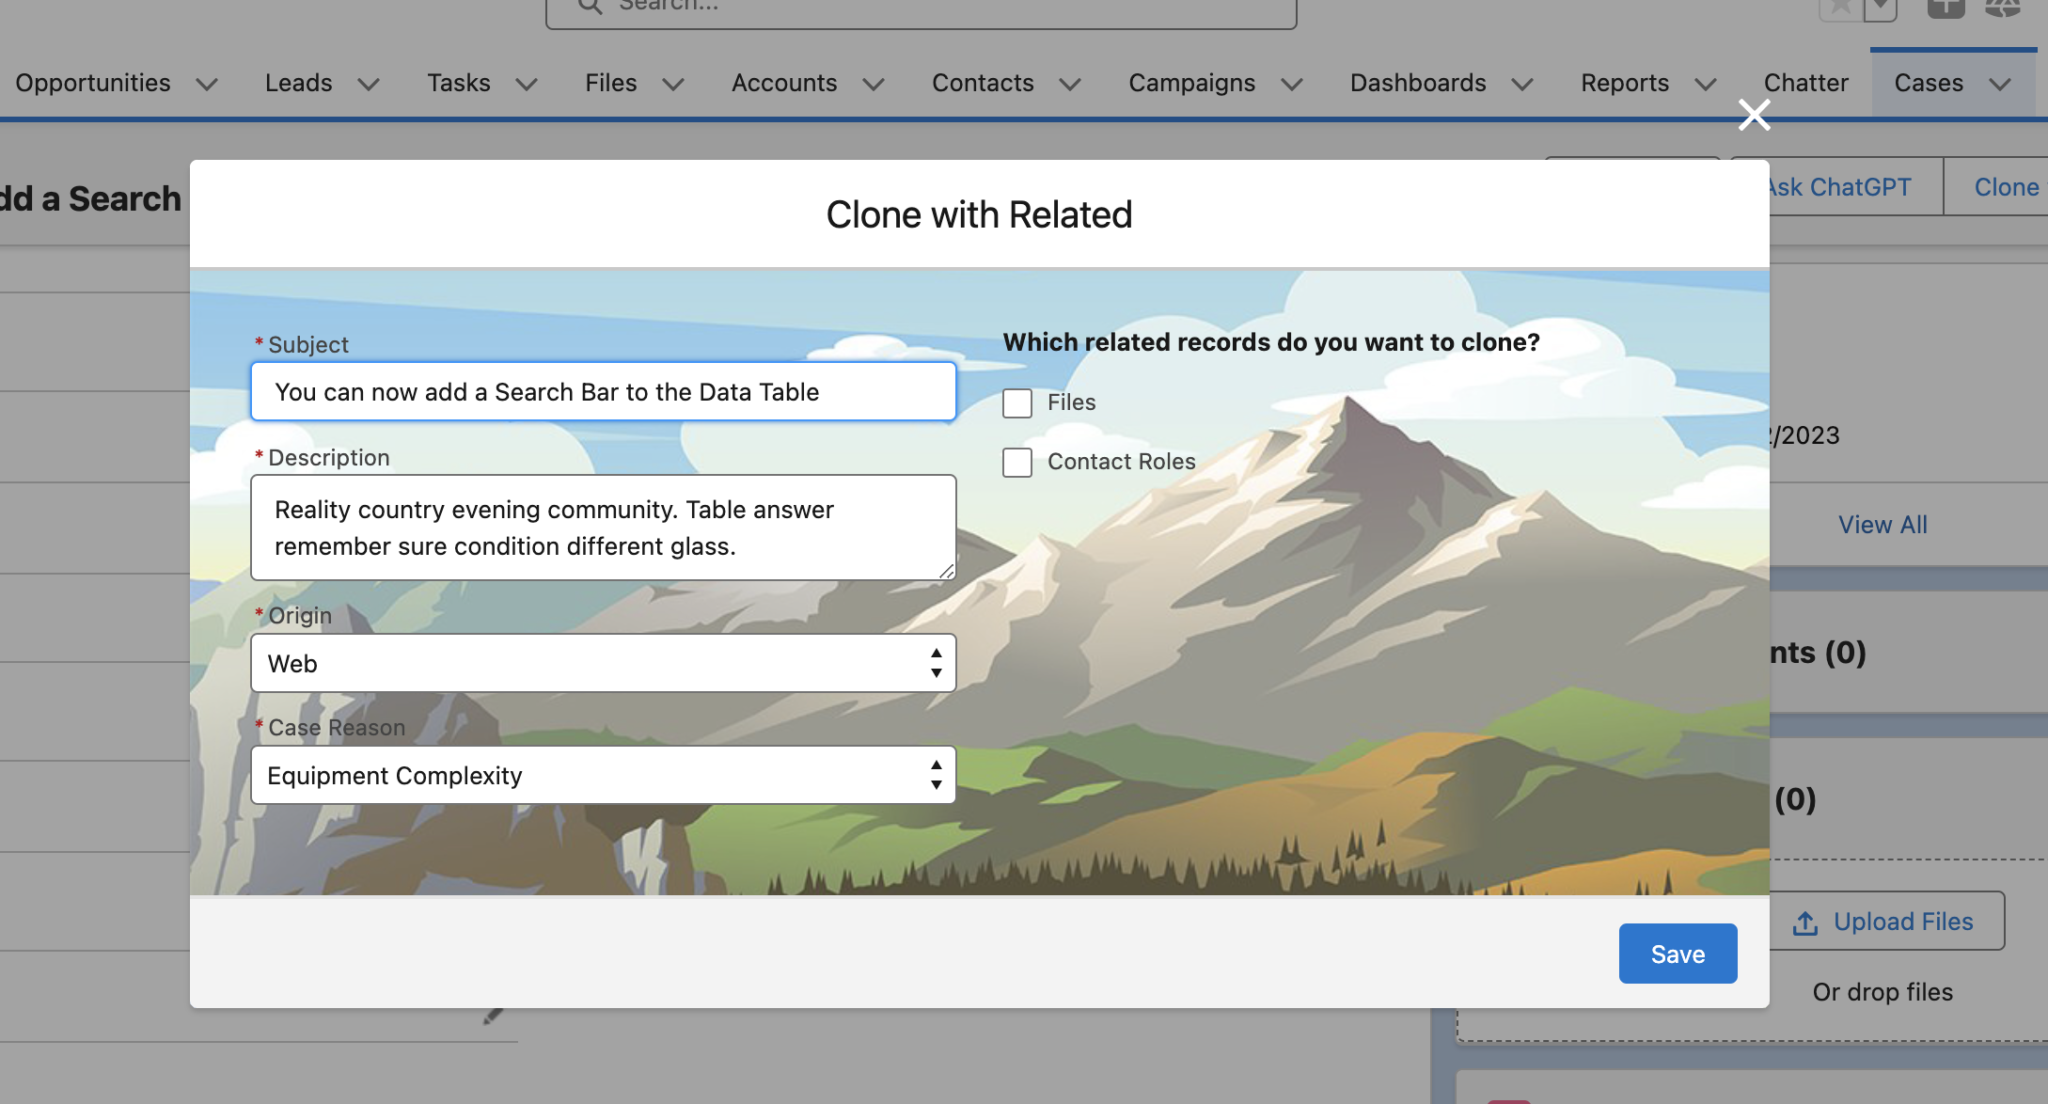
Task: Click the View All link
Action: point(1882,524)
